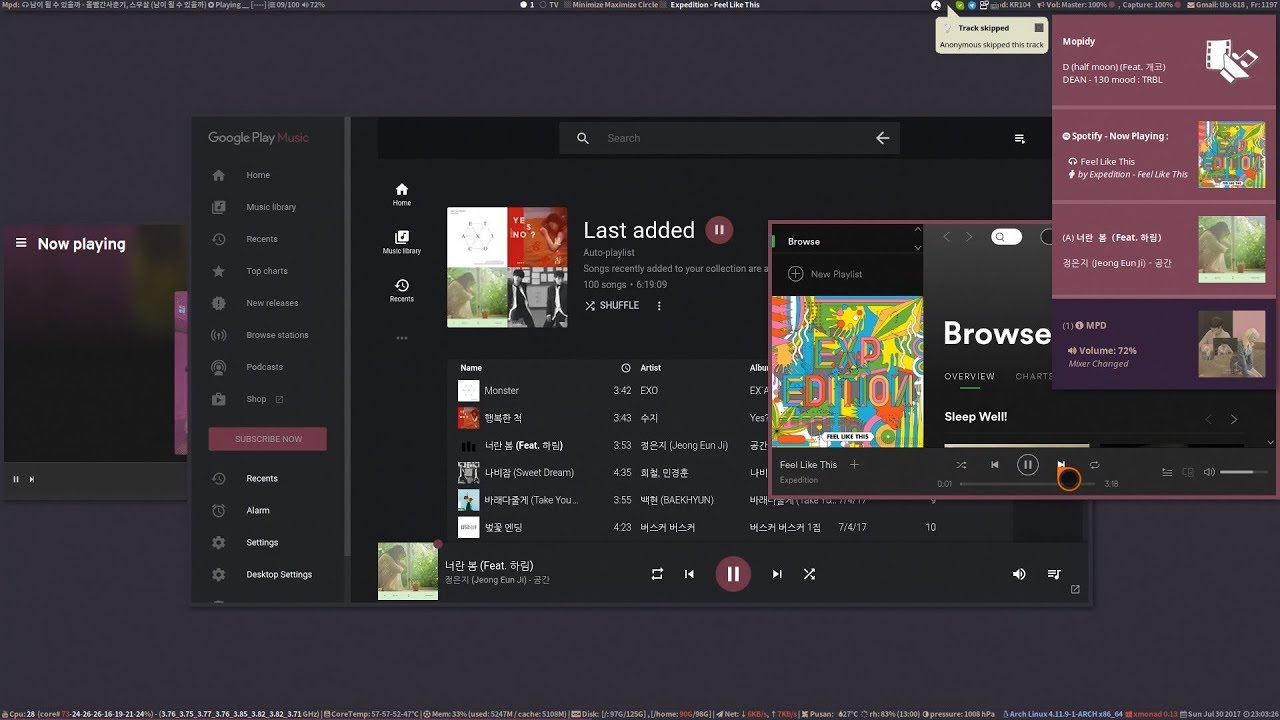Screen dimensions: 1280x720
Task: Open Home in Google Play Music sidebar
Action: [x=258, y=175]
